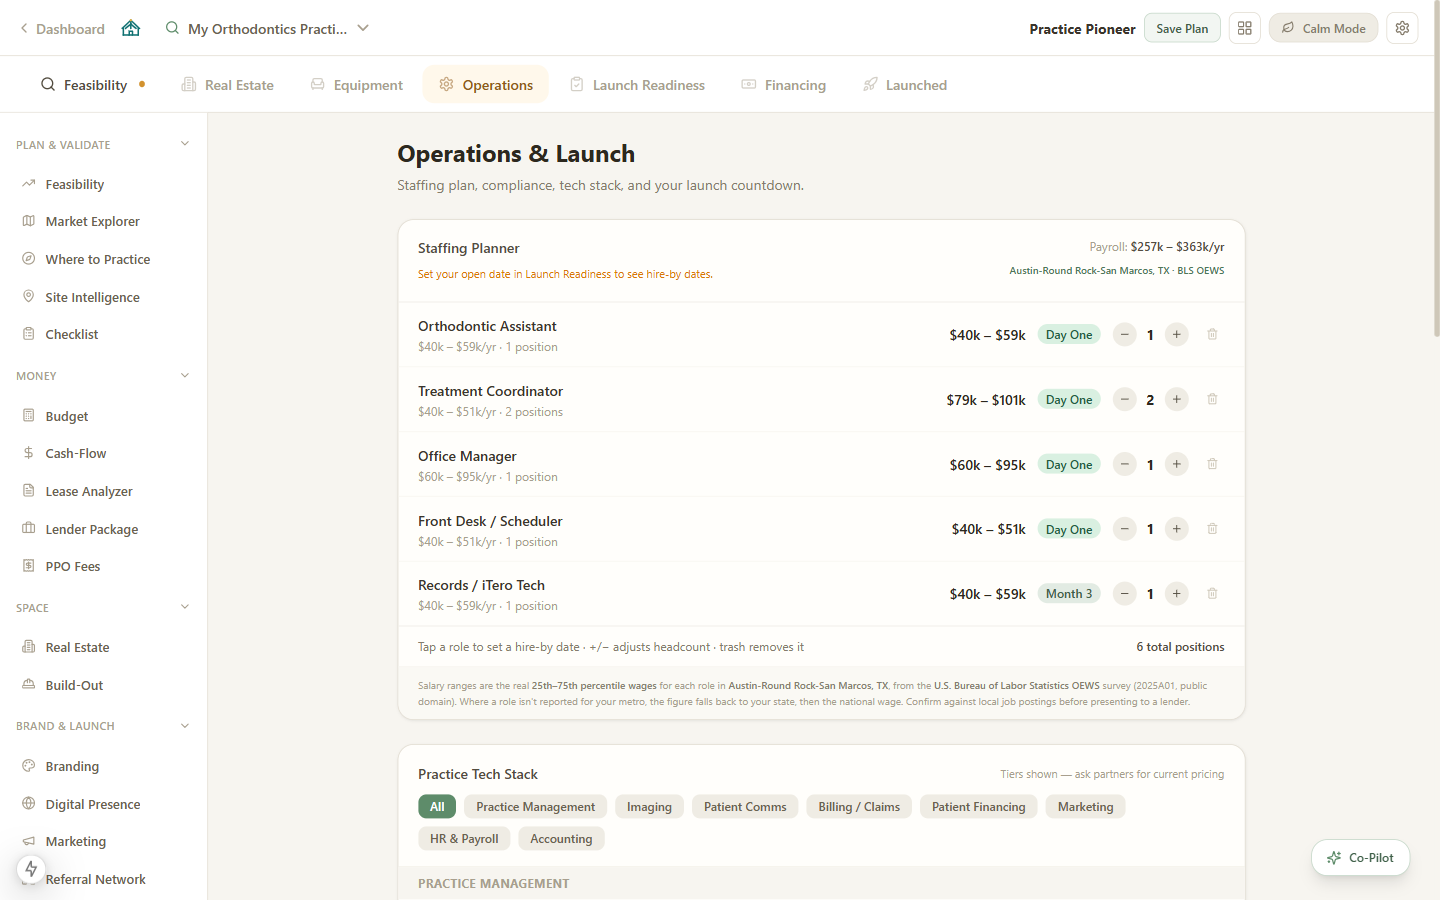This screenshot has height=900, width=1440.
Task: Open Budget in sidebar
Action: [103, 416]
